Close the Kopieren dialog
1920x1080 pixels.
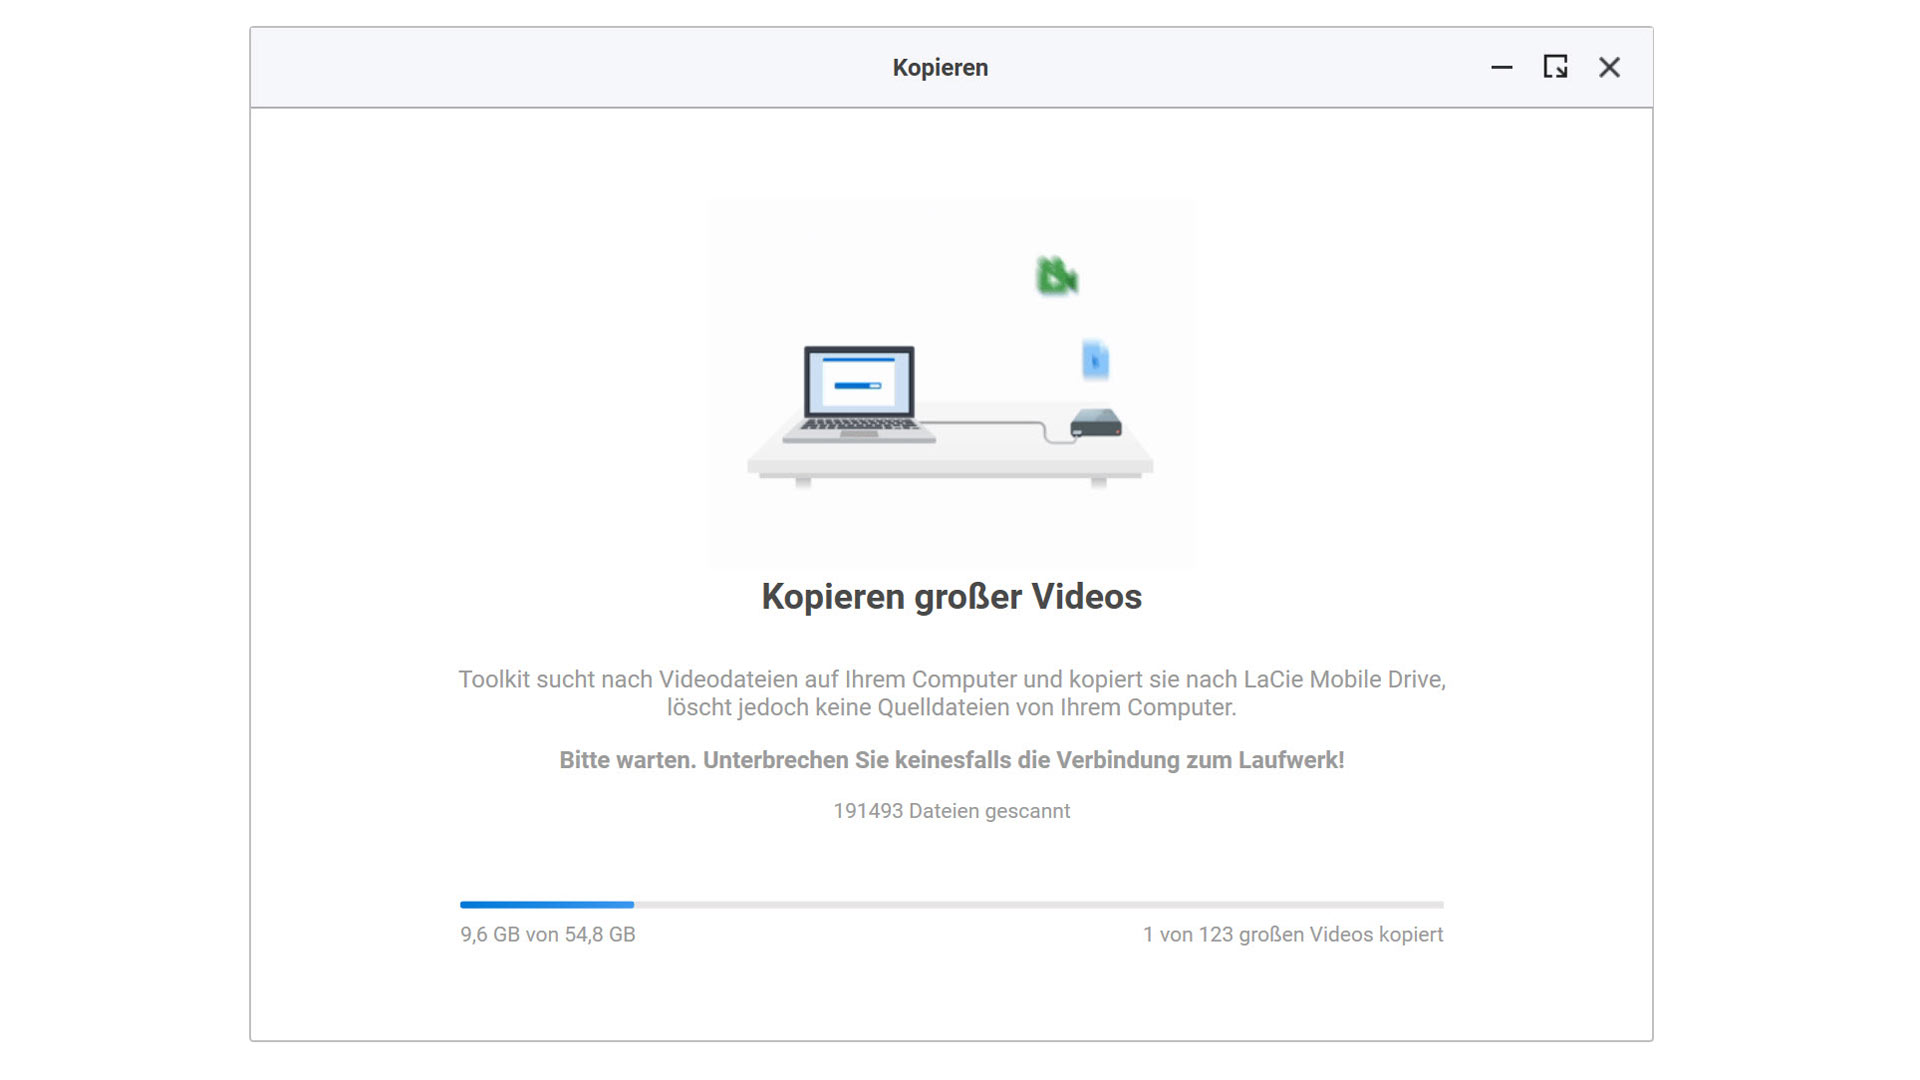pos(1609,67)
